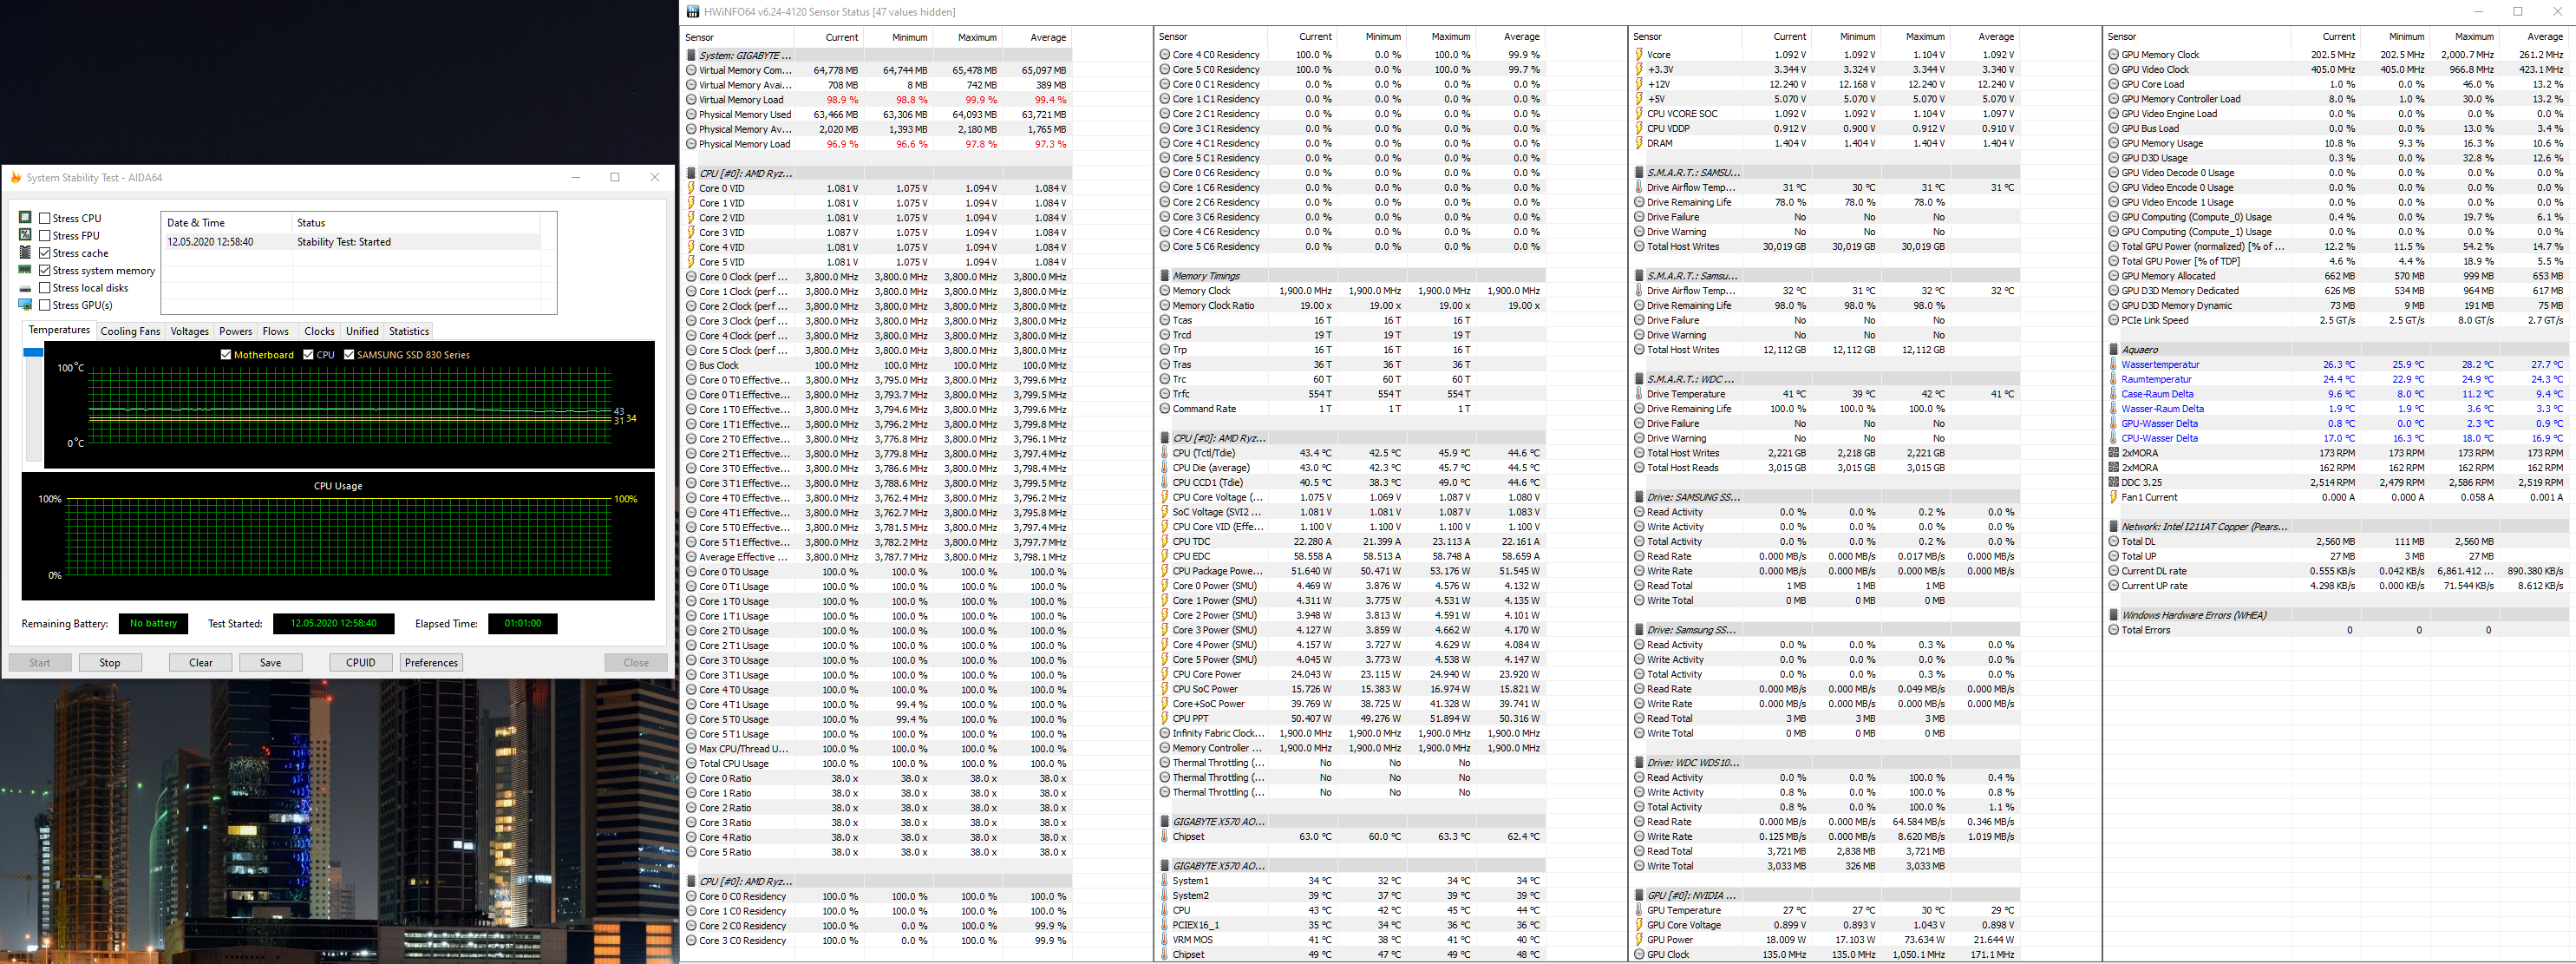
Task: Click the AIDA64 flame icon in title bar
Action: 15,177
